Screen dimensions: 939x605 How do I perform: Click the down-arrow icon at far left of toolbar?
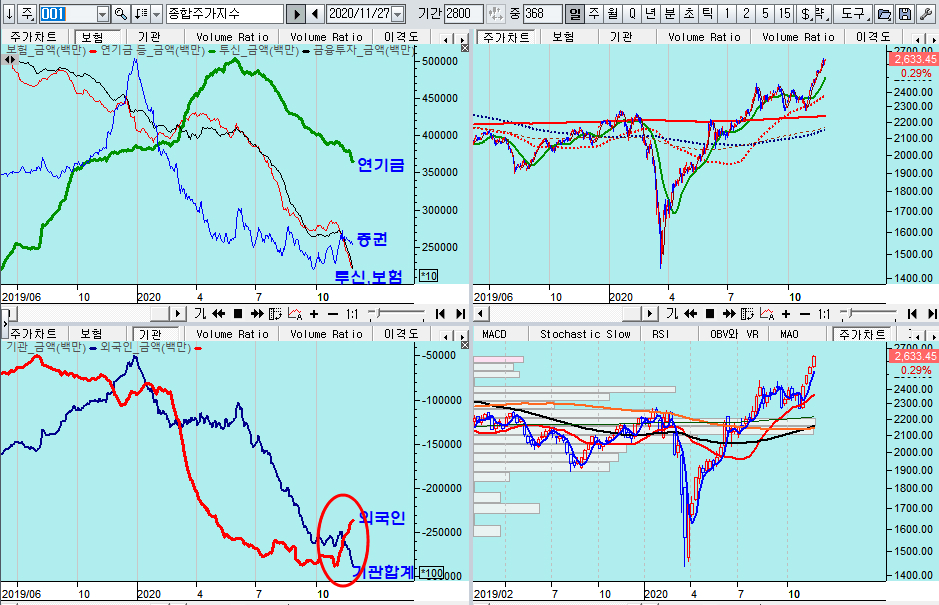pos(9,14)
